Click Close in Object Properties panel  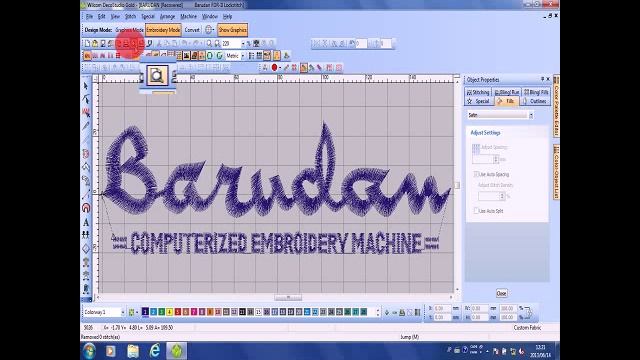[502, 293]
